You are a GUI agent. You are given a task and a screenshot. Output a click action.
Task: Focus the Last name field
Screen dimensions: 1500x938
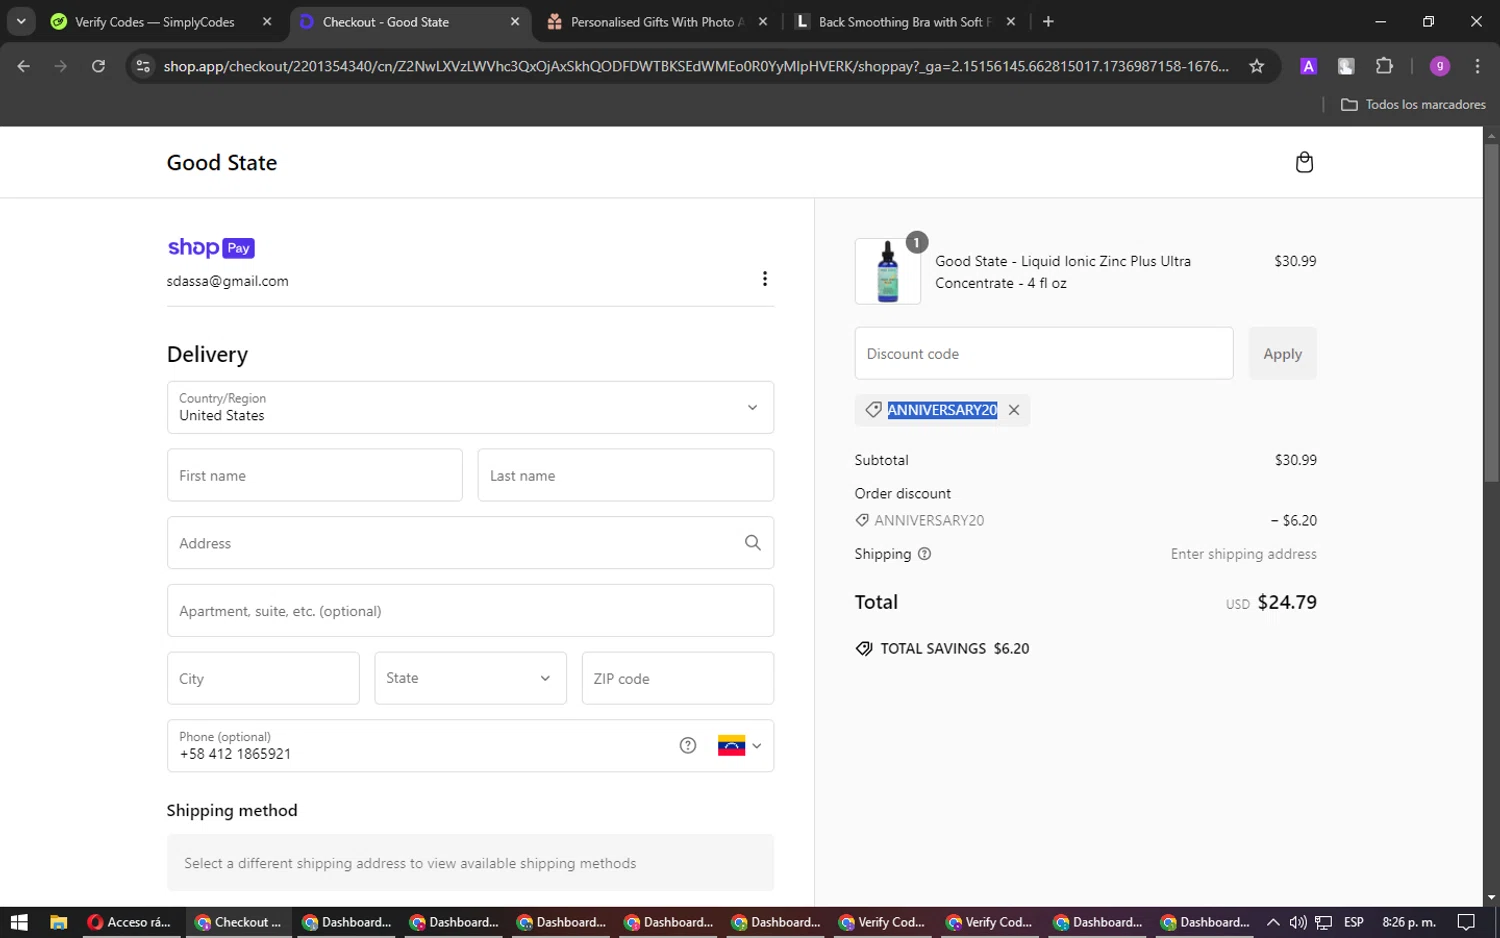click(626, 475)
